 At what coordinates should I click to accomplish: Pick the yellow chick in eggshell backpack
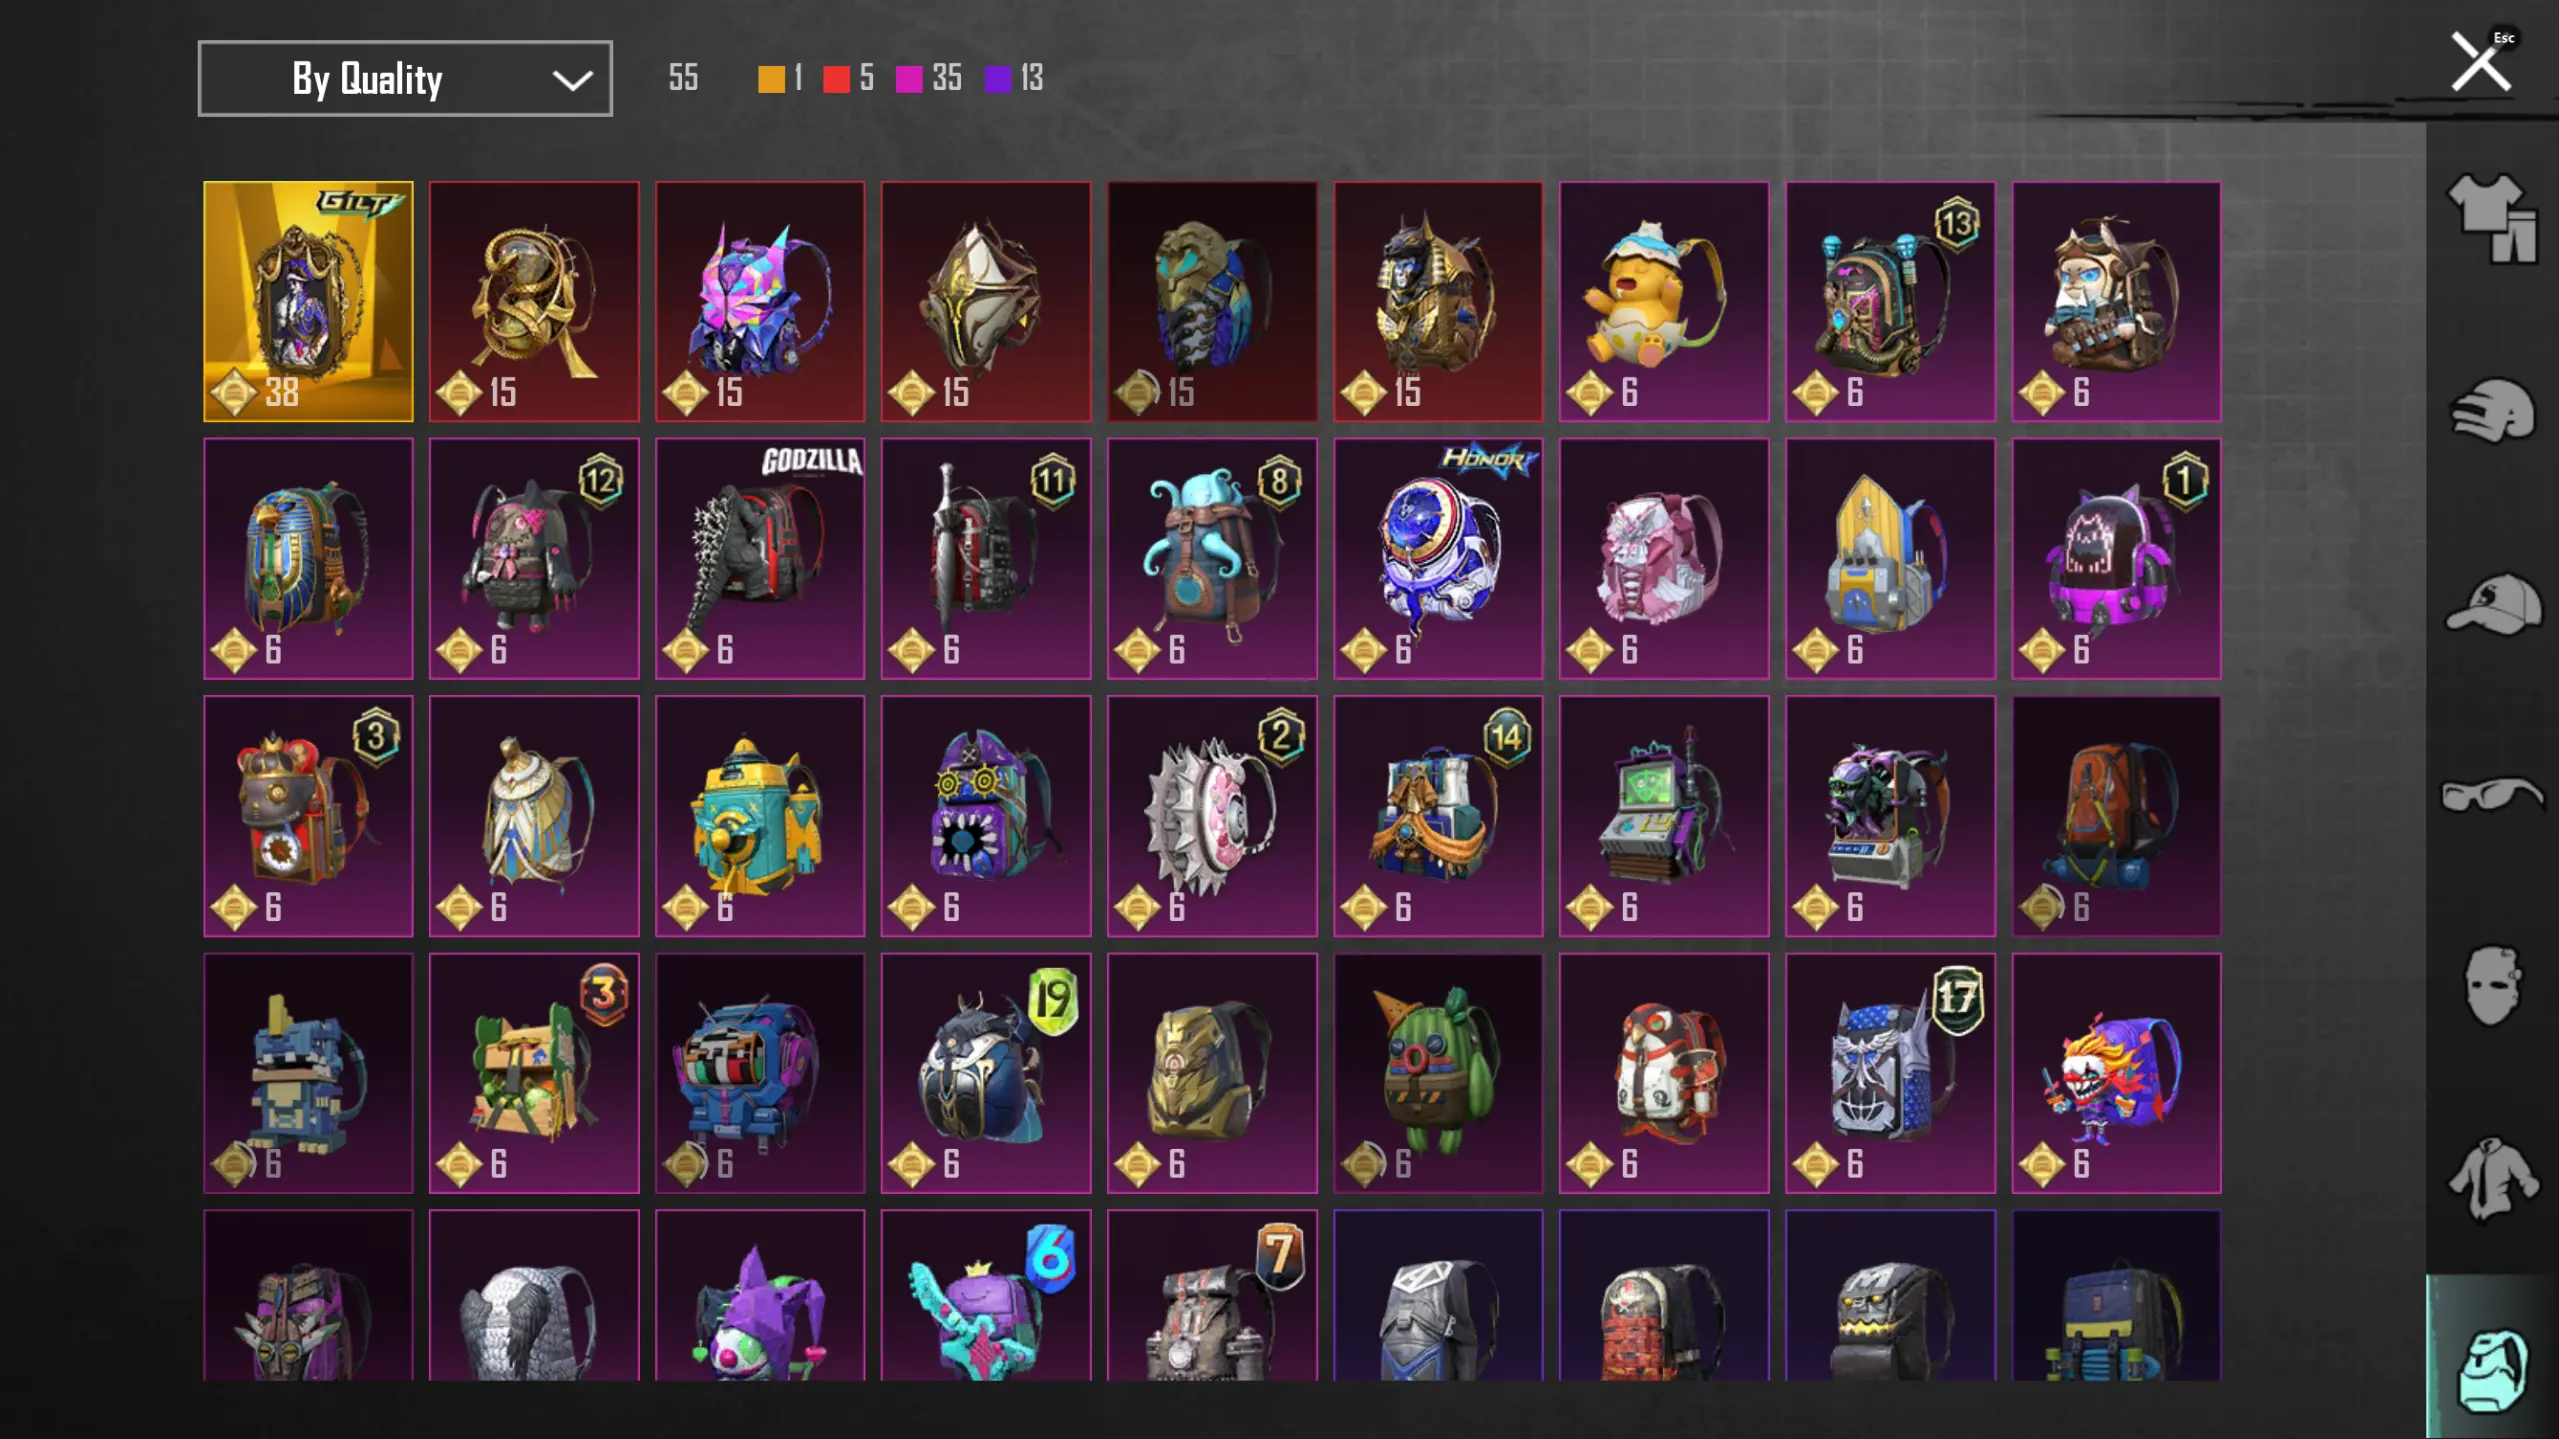tap(1664, 301)
